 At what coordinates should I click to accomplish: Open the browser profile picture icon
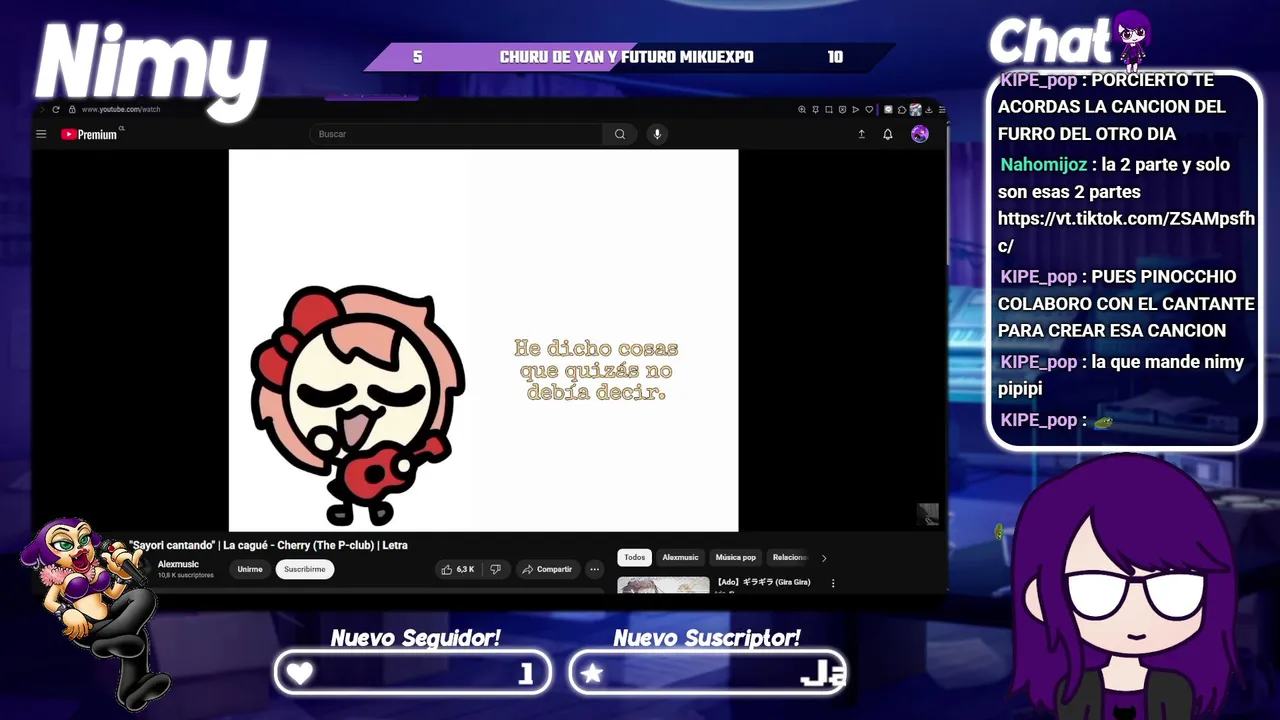(915, 110)
